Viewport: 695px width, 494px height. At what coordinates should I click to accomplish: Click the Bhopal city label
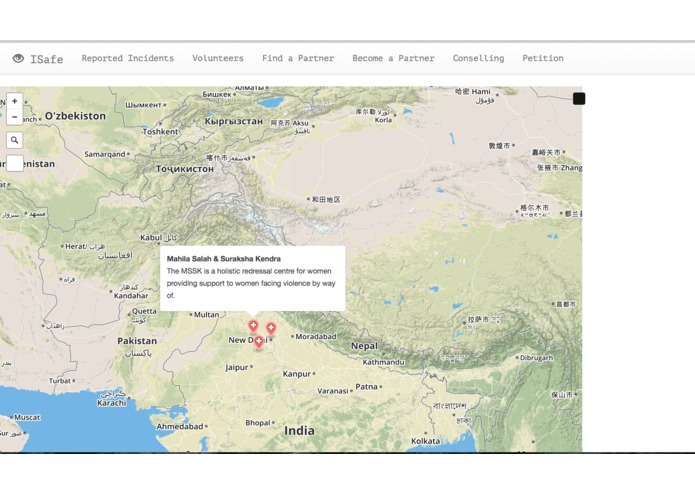[x=258, y=423]
